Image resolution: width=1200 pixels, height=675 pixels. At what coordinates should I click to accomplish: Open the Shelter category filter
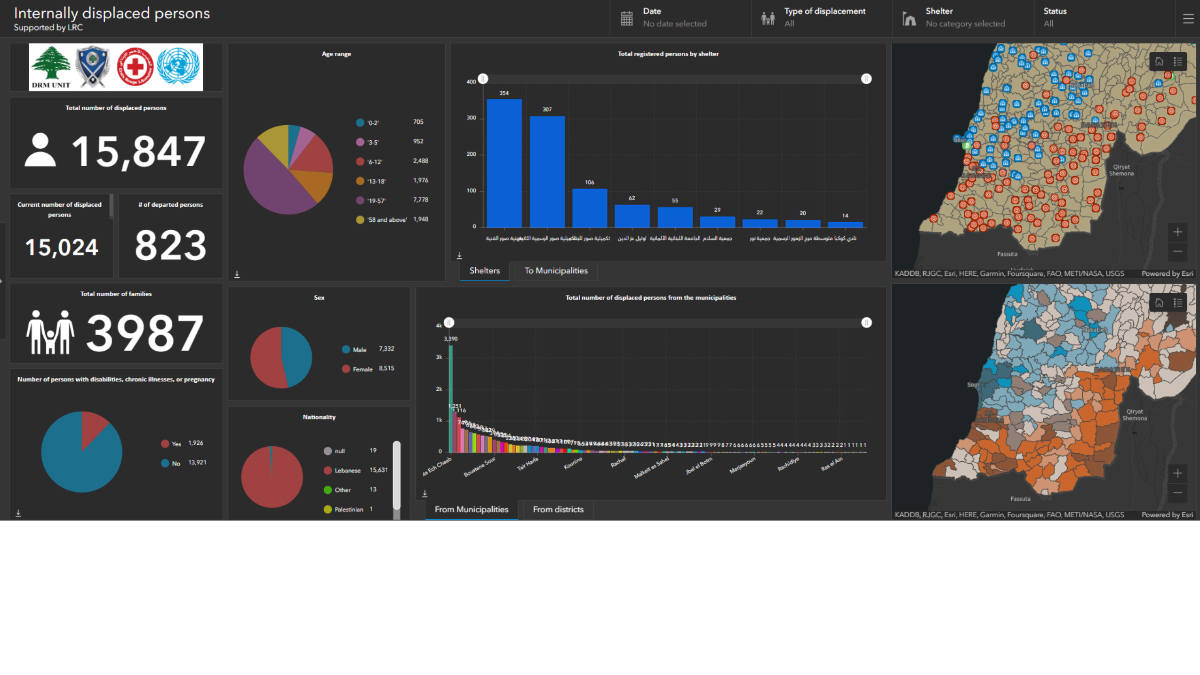pos(962,18)
